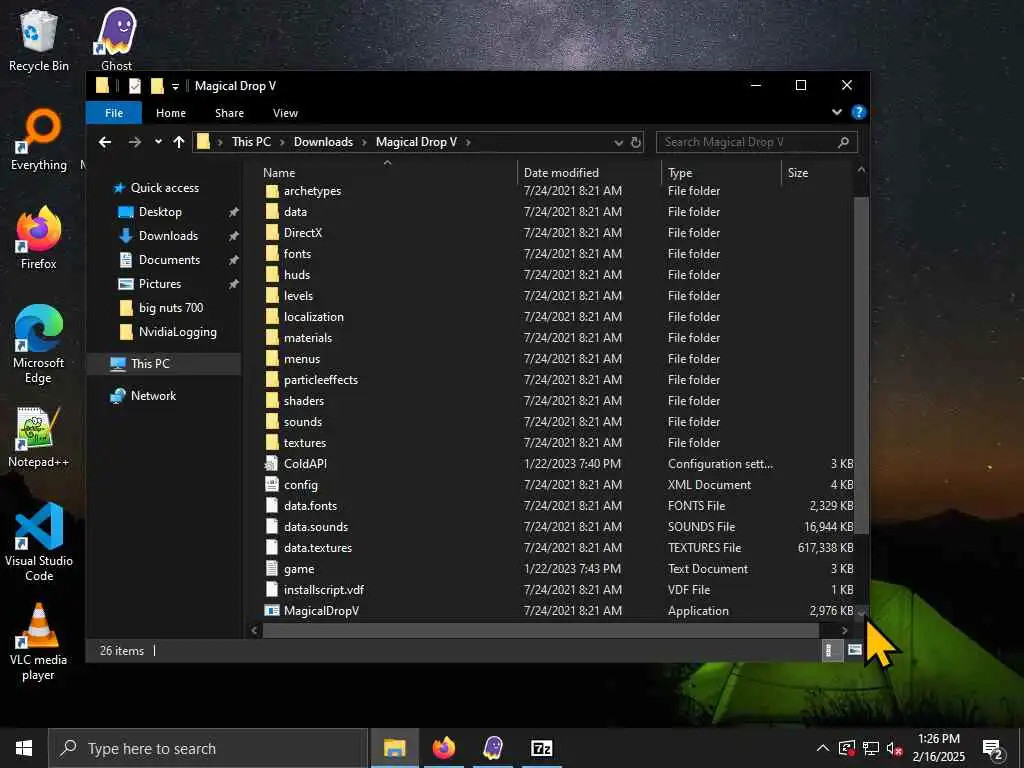Click the Properties quick access toolbar icon
1024x768 pixels.
(x=135, y=86)
